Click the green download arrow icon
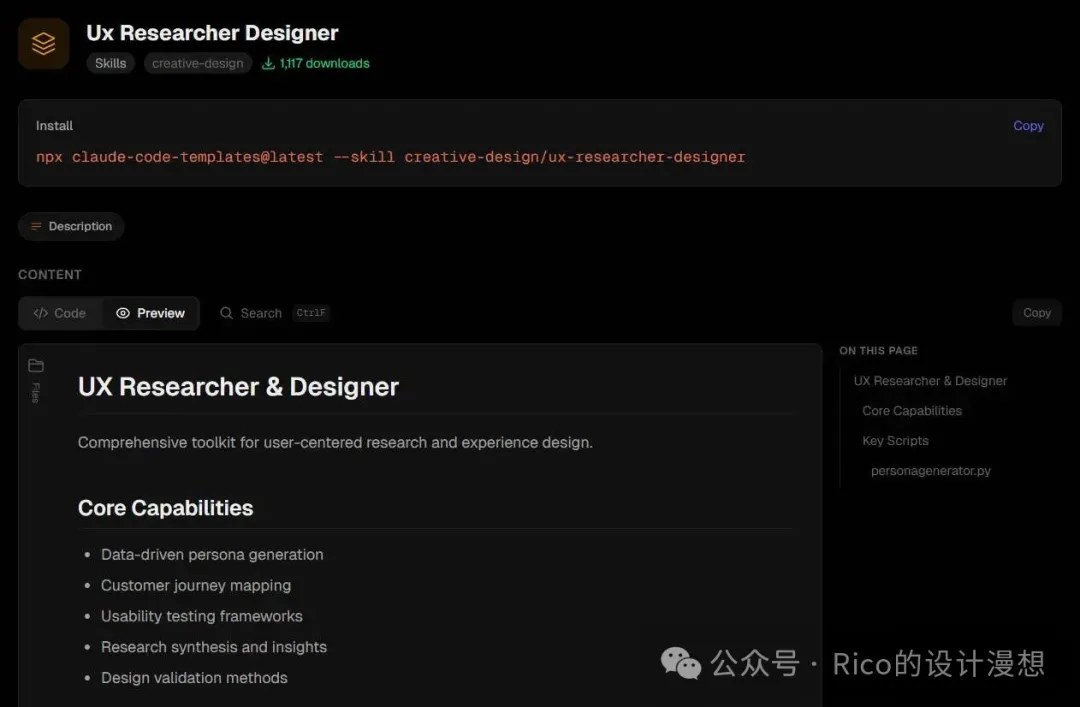1080x707 pixels. coord(268,64)
